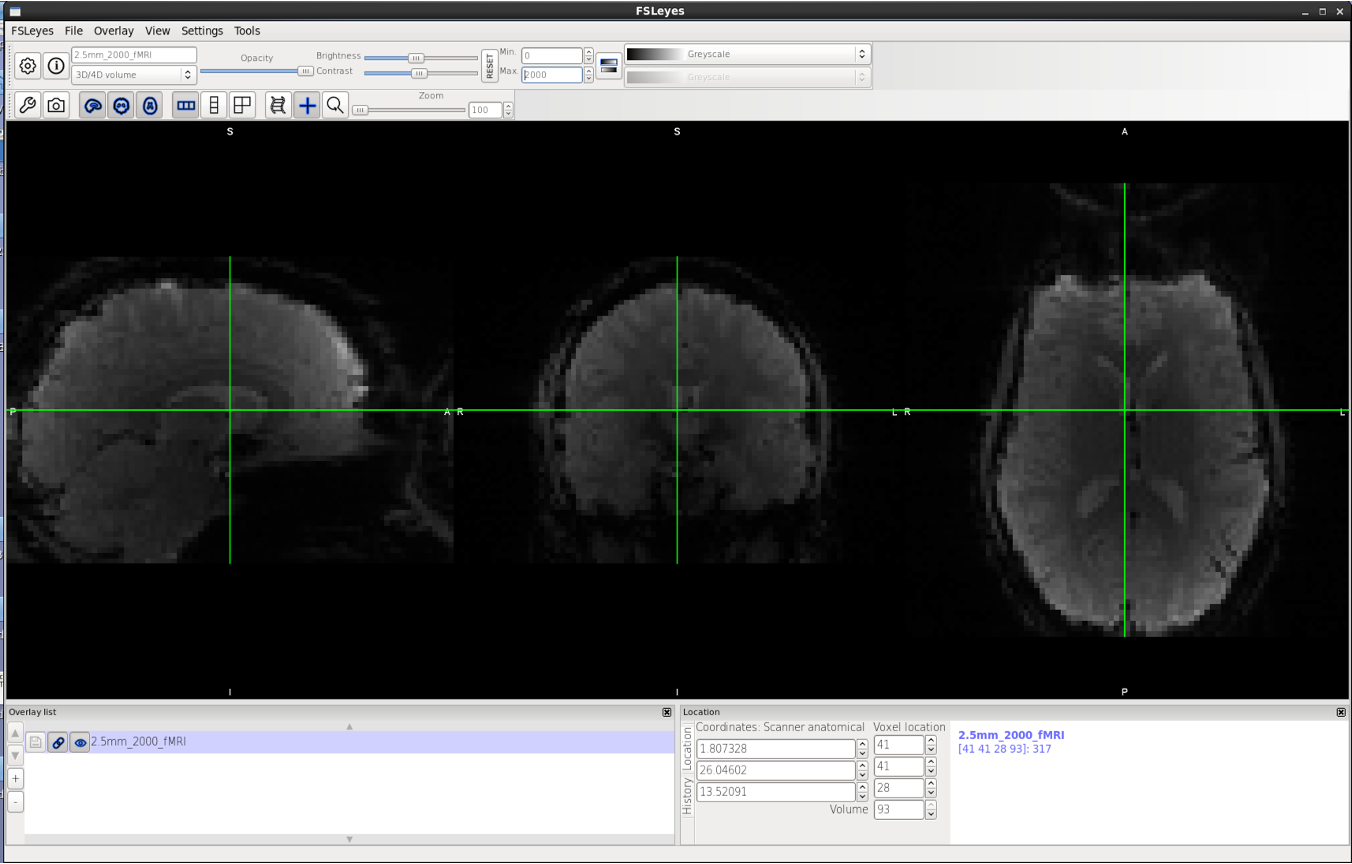Switch to horizontal layout
1352x864 pixels.
click(x=186, y=105)
